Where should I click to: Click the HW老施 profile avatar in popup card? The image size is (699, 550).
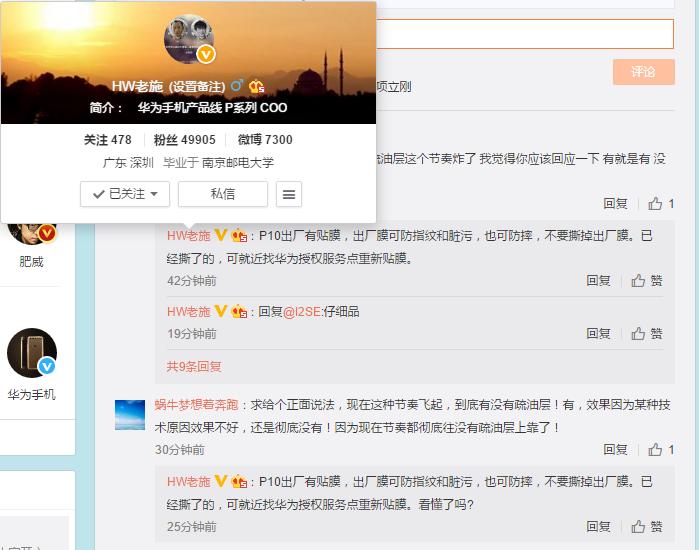coord(189,40)
